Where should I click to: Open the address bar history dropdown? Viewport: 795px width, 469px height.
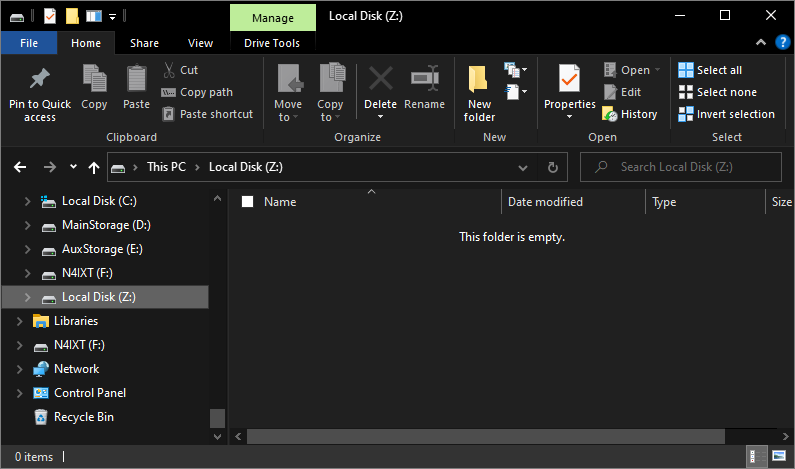[x=523, y=167]
